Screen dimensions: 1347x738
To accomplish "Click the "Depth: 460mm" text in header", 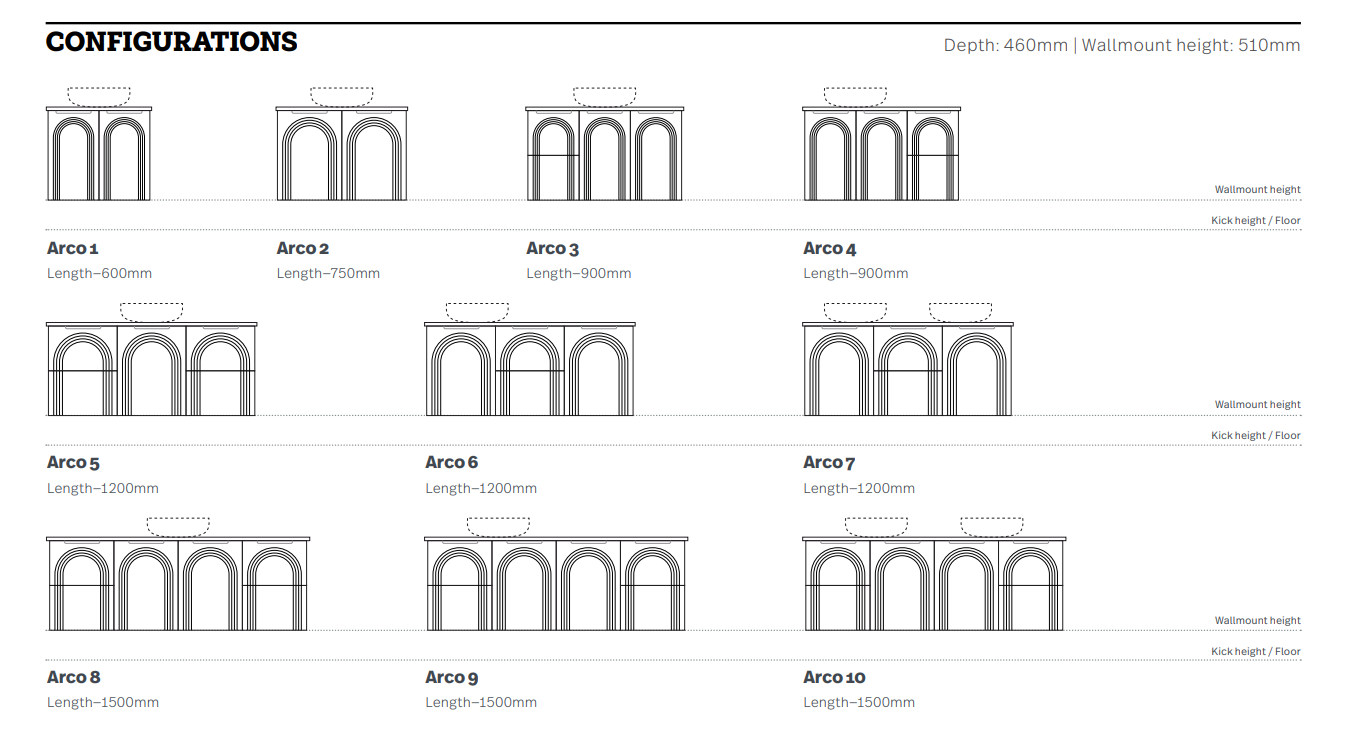I will [x=1005, y=45].
